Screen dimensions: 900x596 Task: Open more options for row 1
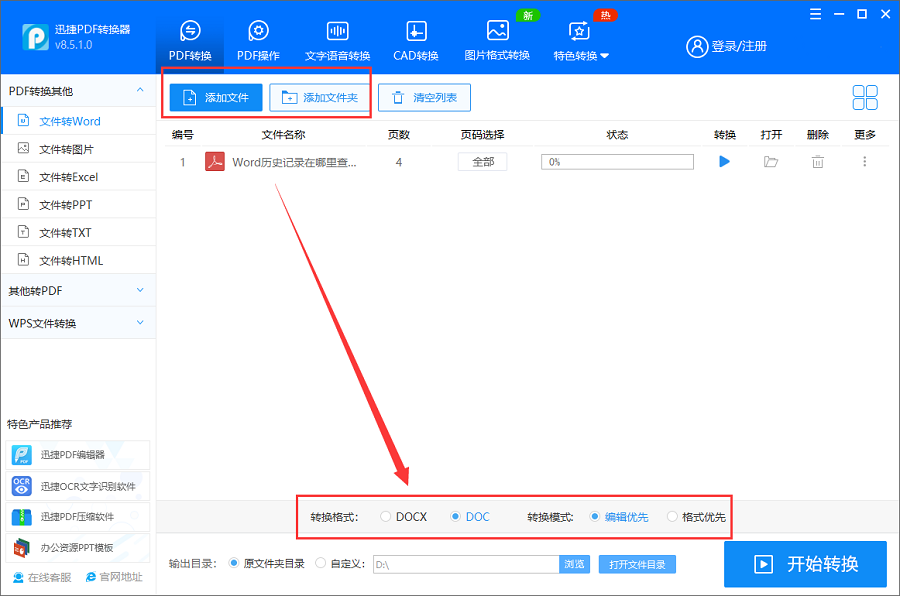click(x=864, y=162)
